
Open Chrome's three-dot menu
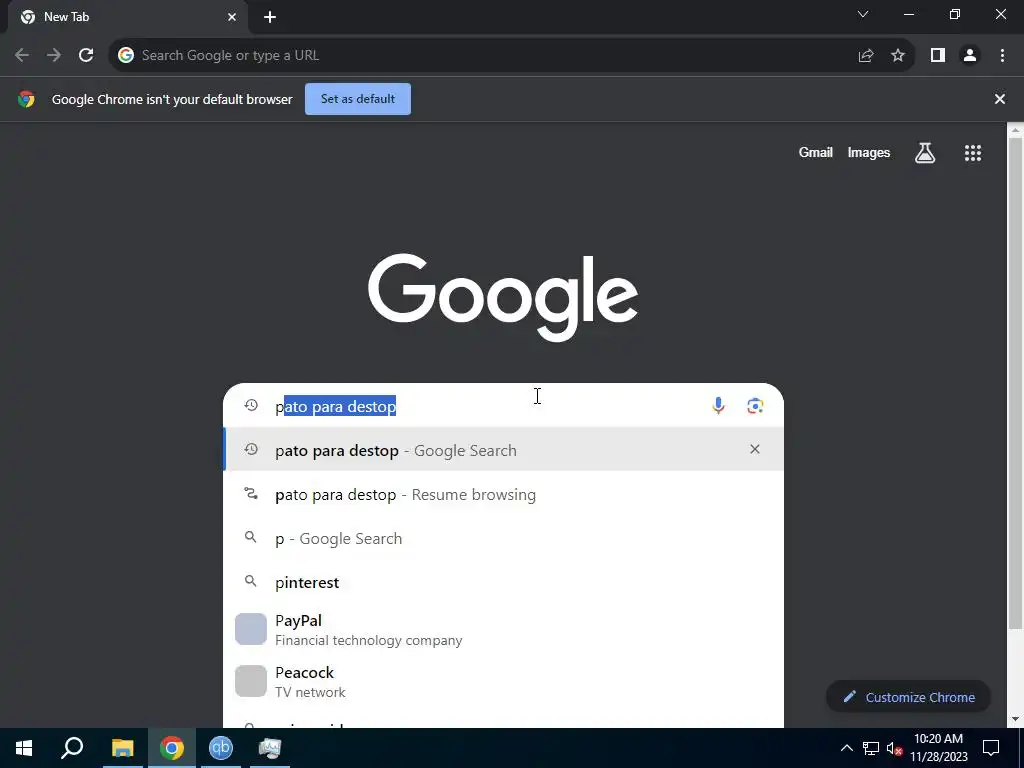[x=1002, y=56]
